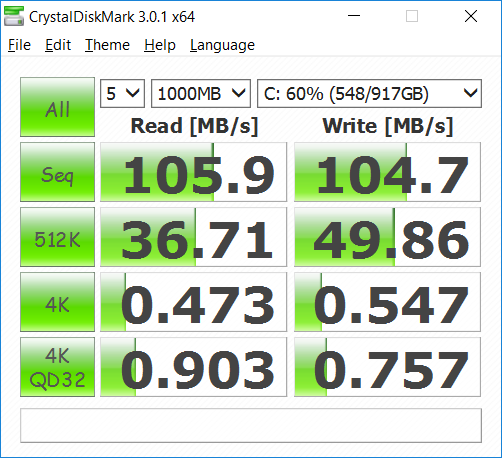
Task: Close the CrystalDiskMark window
Action: (471, 16)
